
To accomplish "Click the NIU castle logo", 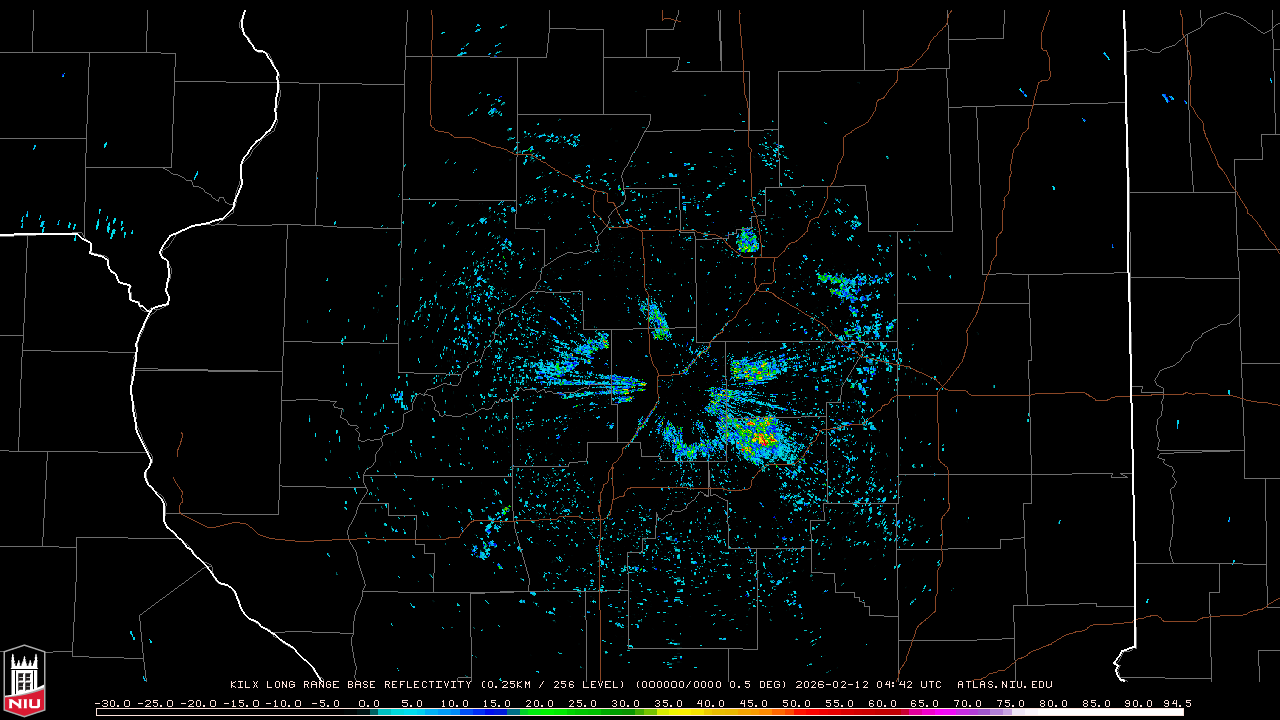I will pyautogui.click(x=24, y=682).
